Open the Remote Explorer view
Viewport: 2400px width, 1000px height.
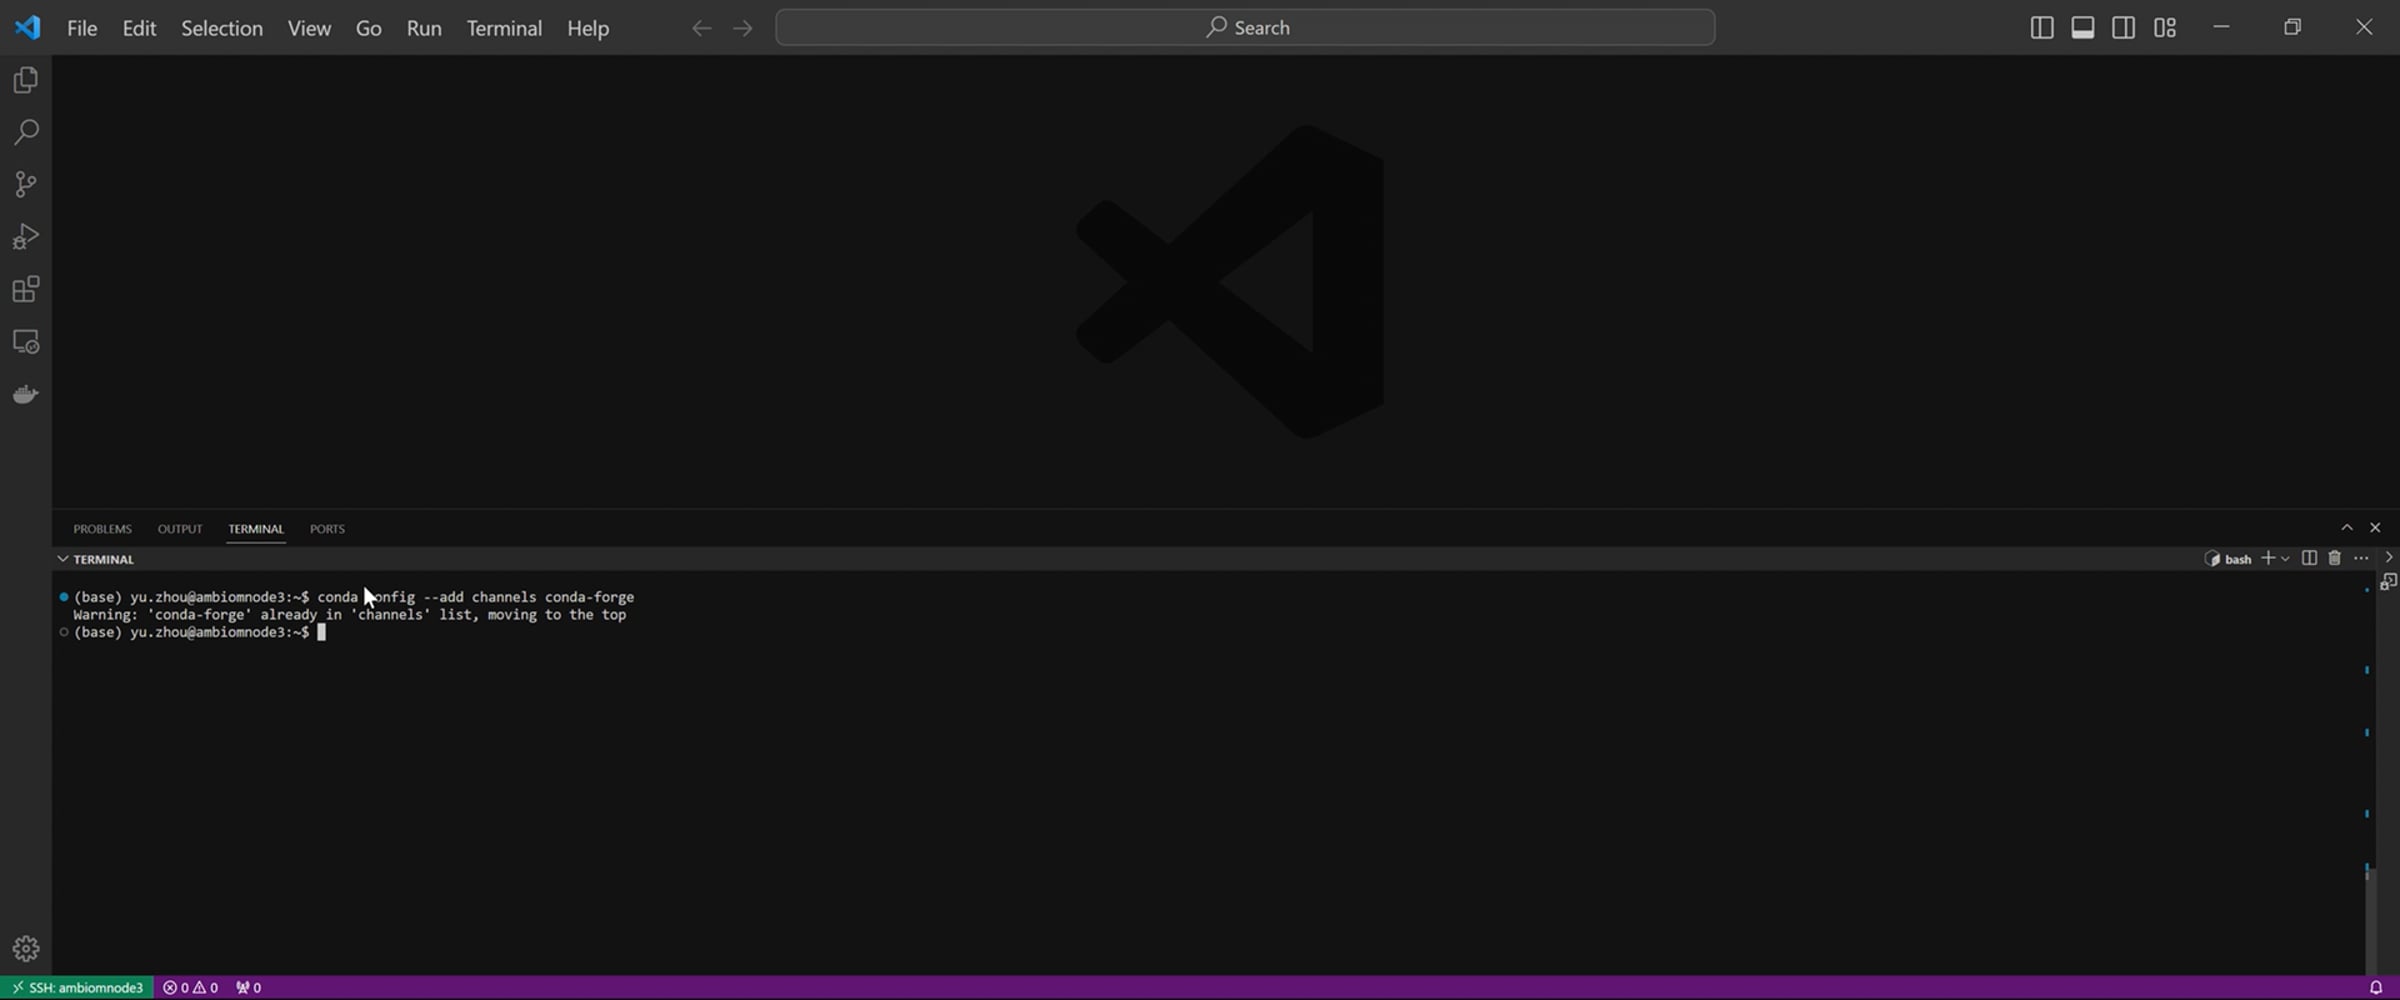point(26,342)
